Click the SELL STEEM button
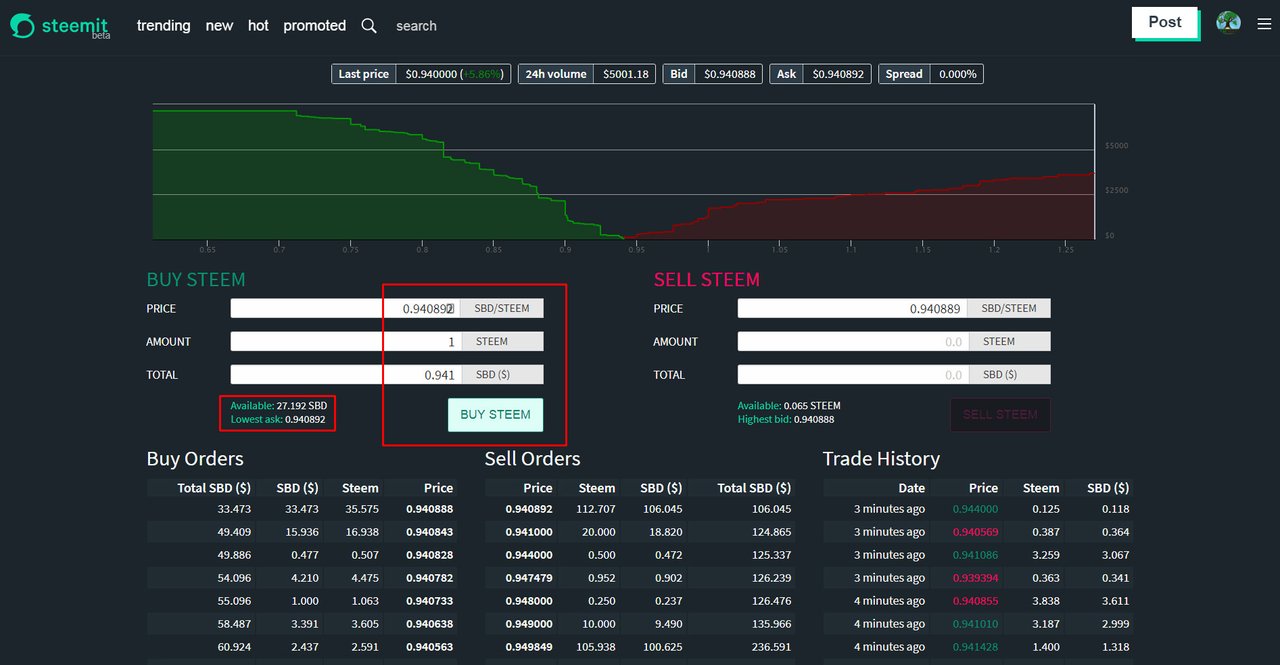 tap(1000, 415)
